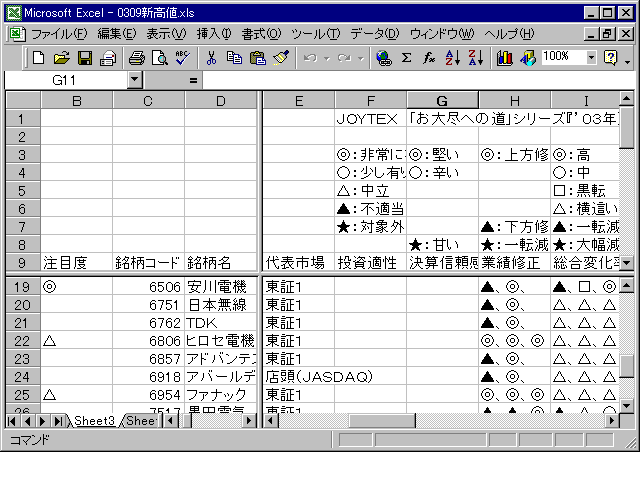Viewport: 640px width, 480px height.
Task: Select the 投資適性 header cell
Action: click(x=370, y=263)
